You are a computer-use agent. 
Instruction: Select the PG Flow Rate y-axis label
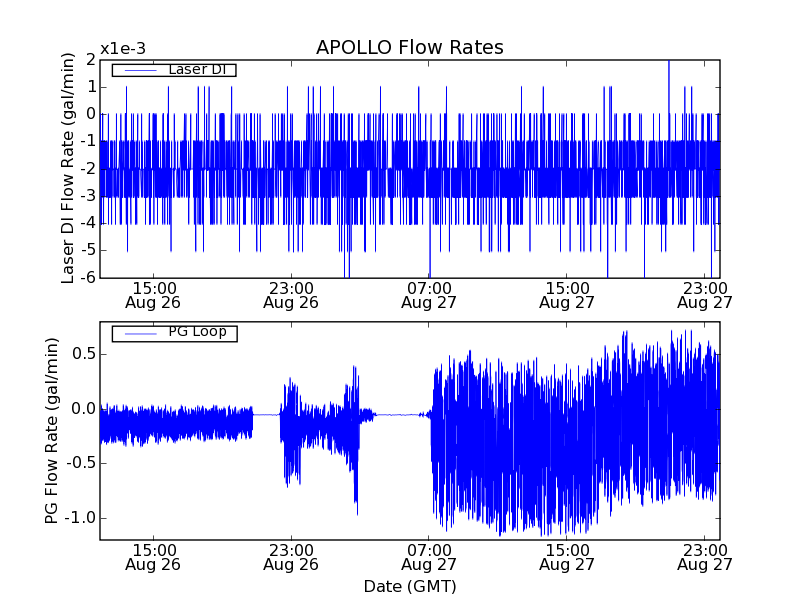click(x=52, y=430)
